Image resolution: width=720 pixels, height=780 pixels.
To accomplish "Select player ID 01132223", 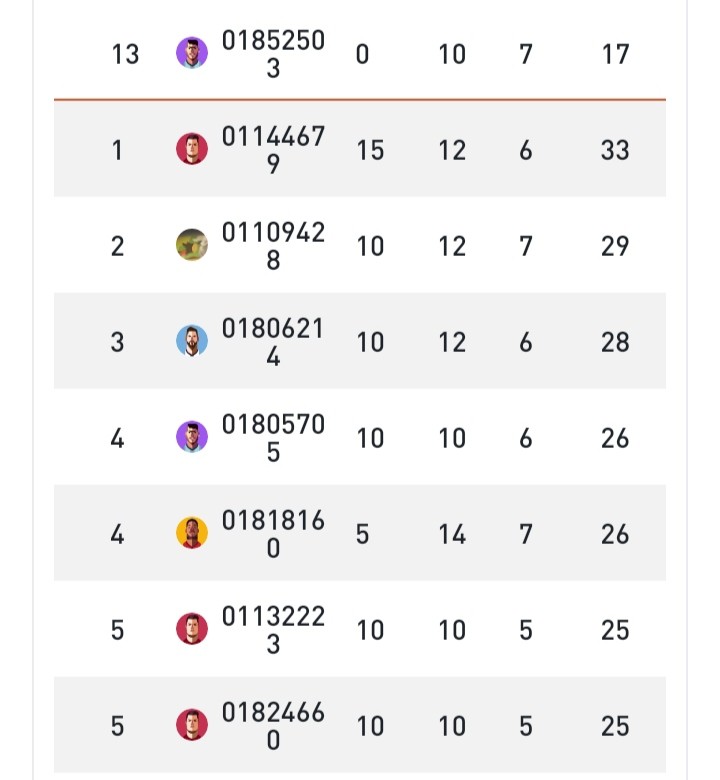I will (x=273, y=629).
